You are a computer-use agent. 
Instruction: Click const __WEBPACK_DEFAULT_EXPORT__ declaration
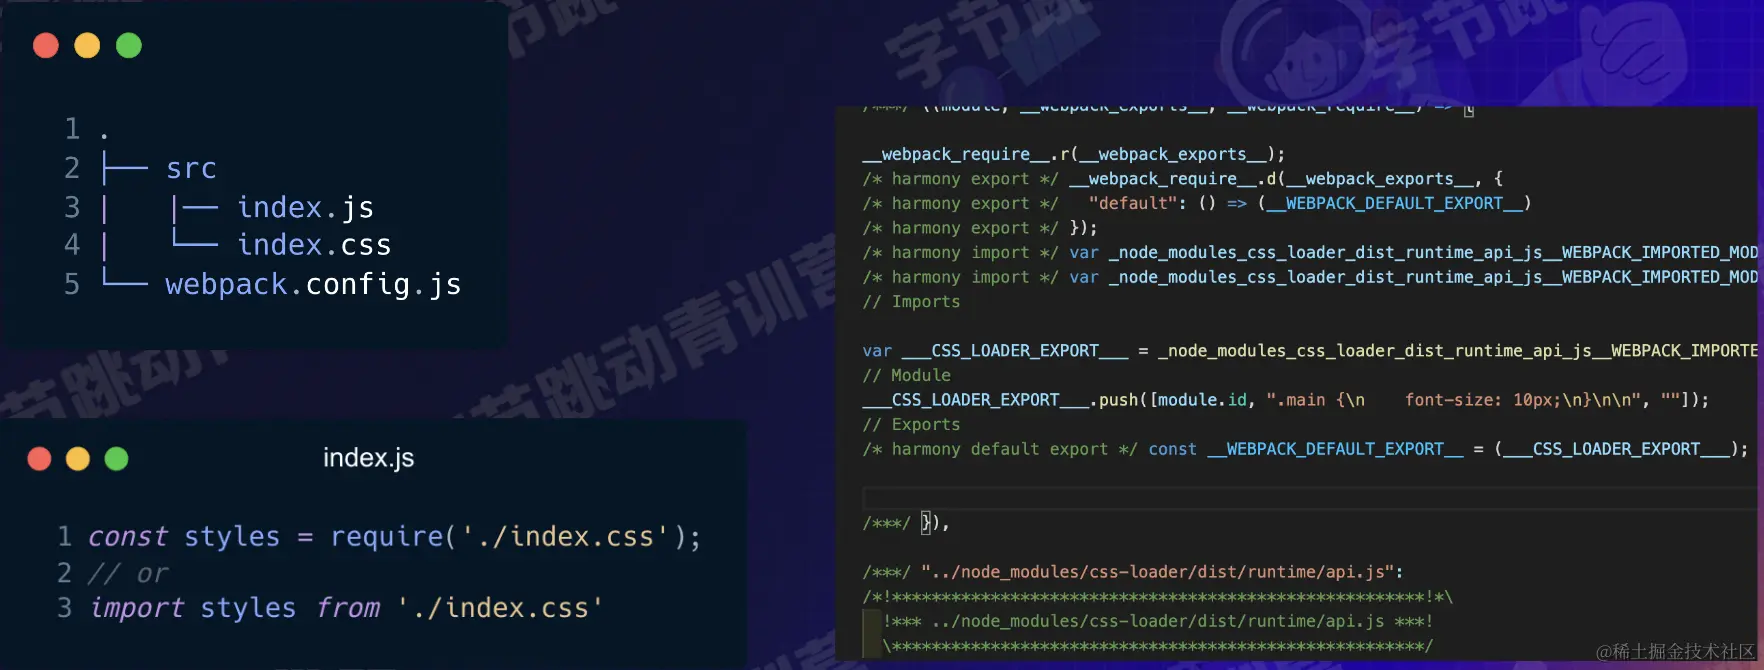1305,449
